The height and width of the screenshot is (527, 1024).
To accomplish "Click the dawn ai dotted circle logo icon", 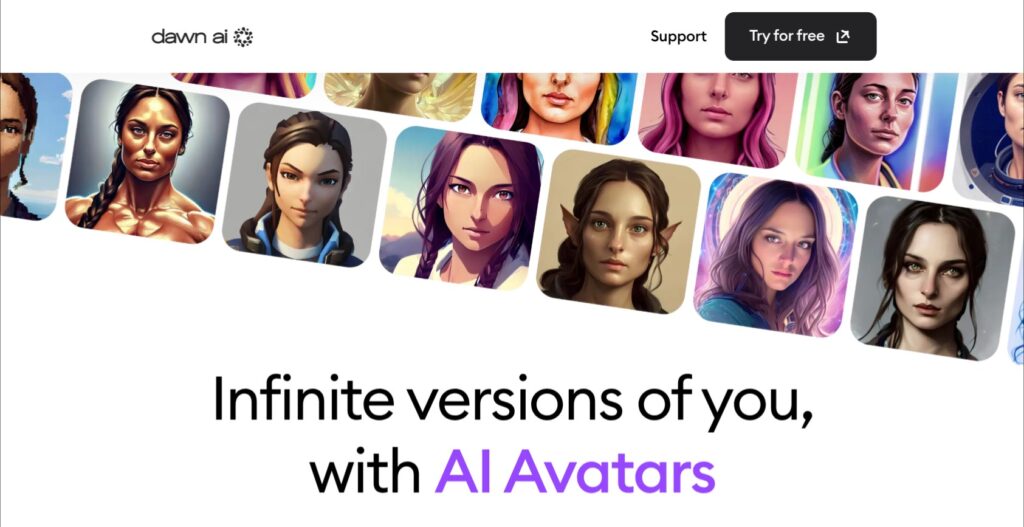I will pyautogui.click(x=243, y=37).
